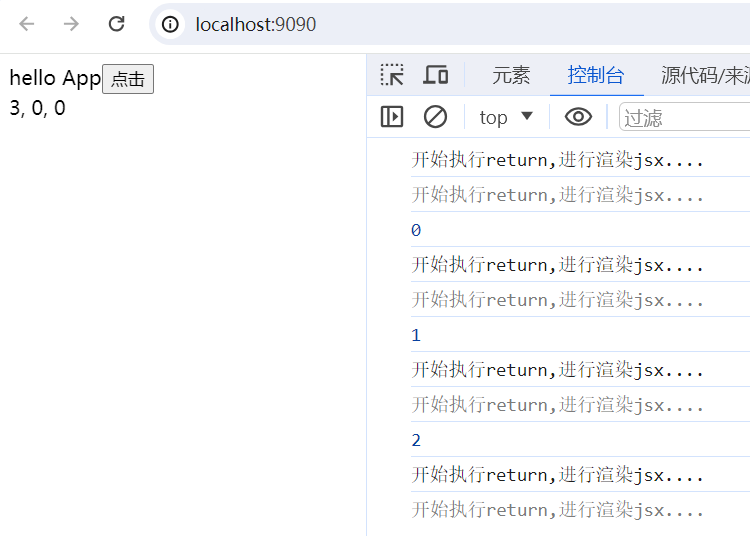Switch to the 元素 tab

coord(511,76)
